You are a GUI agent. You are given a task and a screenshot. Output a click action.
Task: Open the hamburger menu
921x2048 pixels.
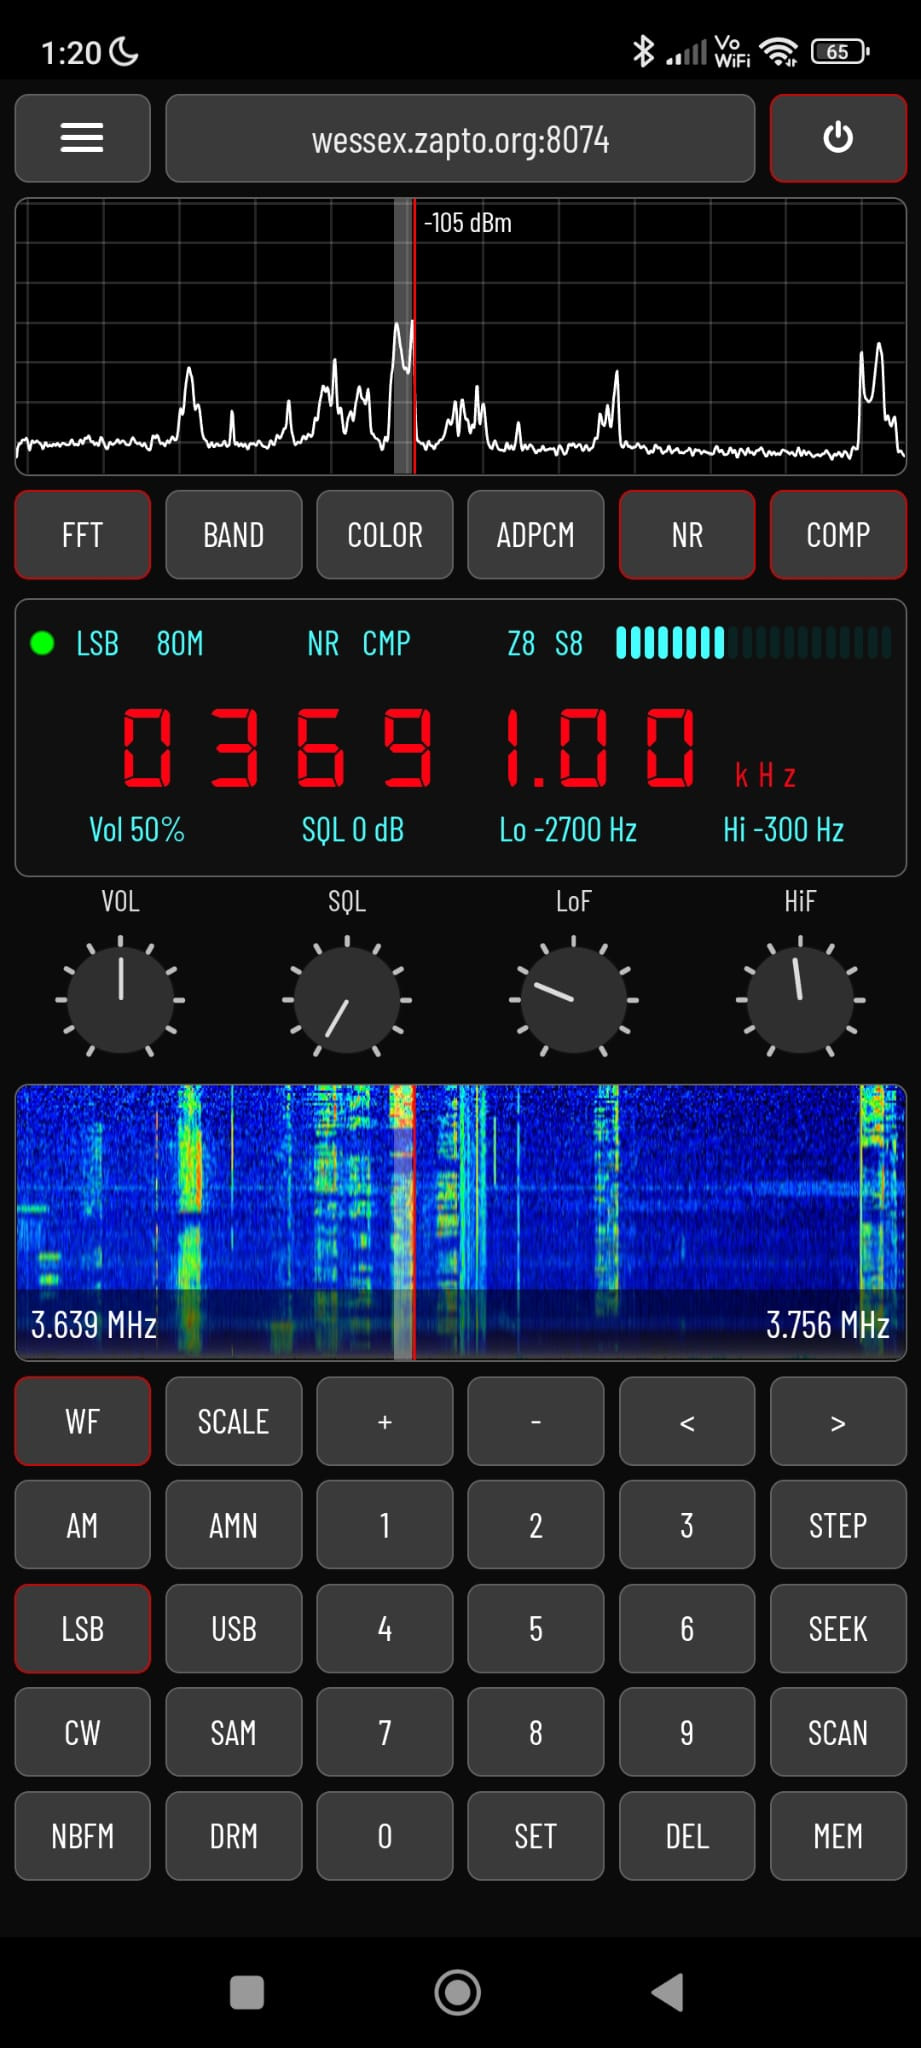(82, 138)
